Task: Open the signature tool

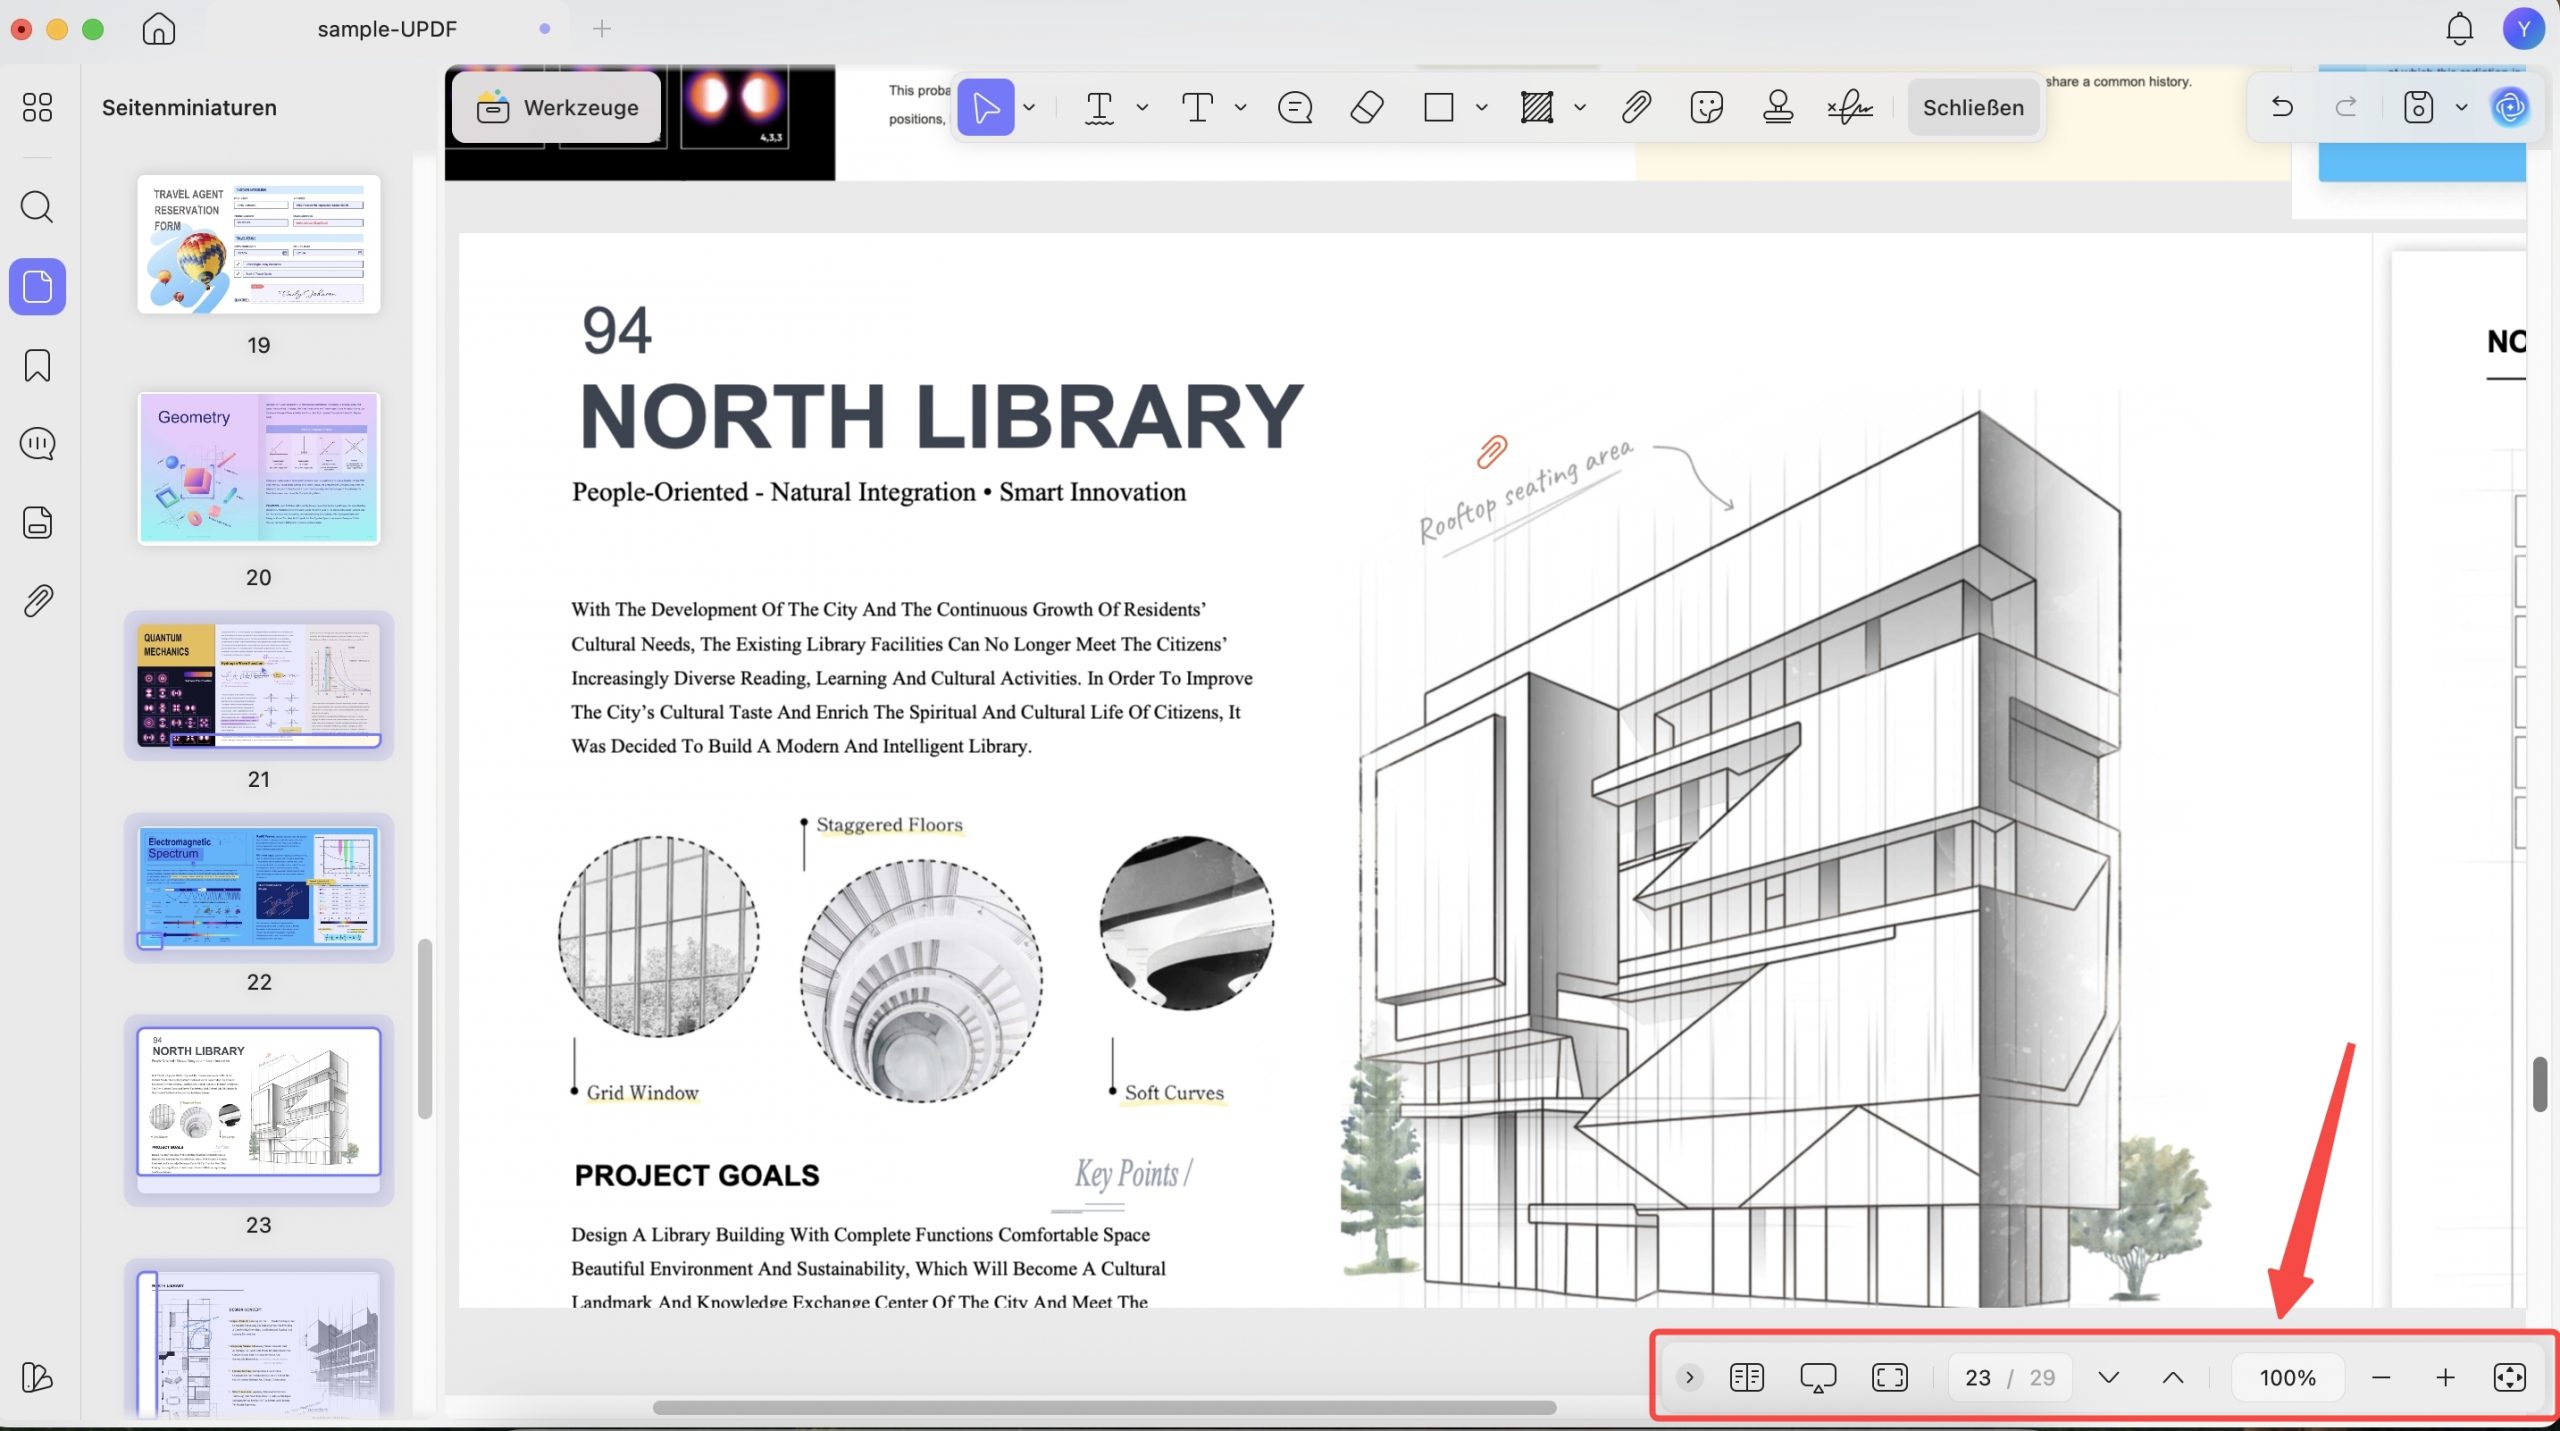Action: (1849, 107)
